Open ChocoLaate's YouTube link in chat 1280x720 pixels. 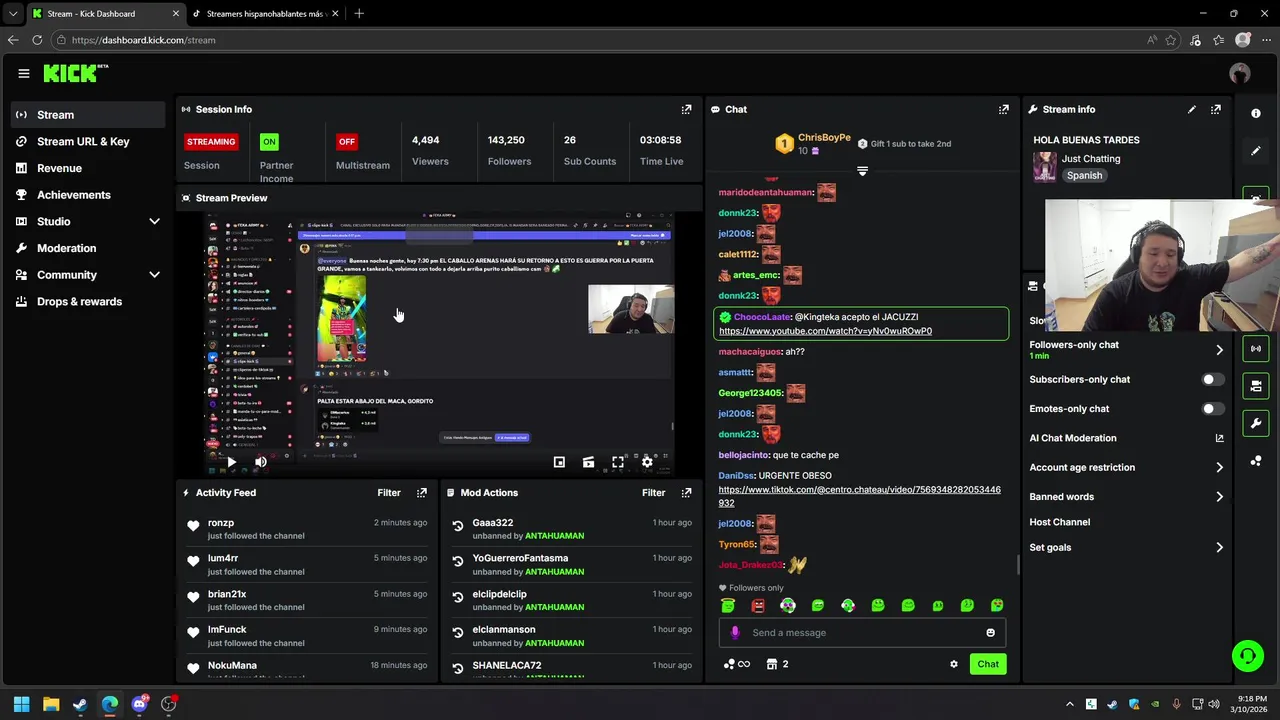(x=825, y=331)
